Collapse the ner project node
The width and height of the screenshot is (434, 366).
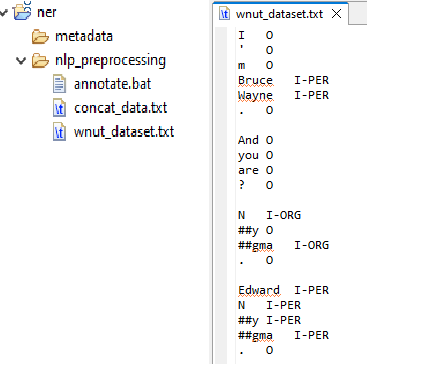pos(4,13)
